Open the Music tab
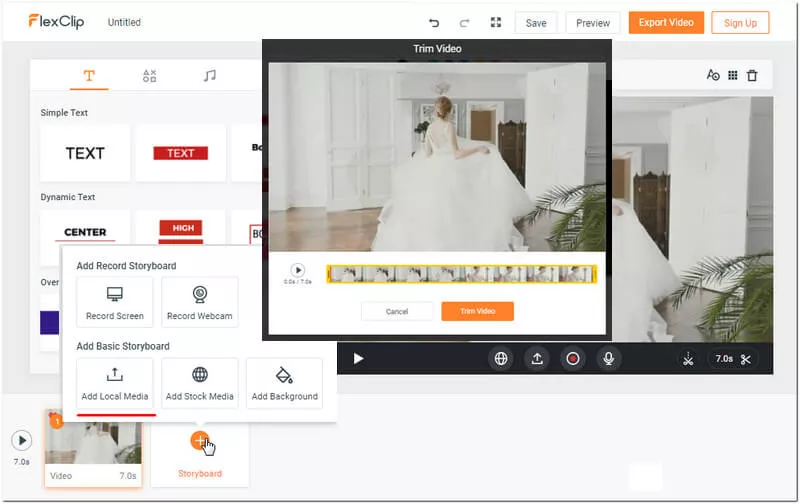Image resolution: width=800 pixels, height=504 pixels. click(210, 76)
